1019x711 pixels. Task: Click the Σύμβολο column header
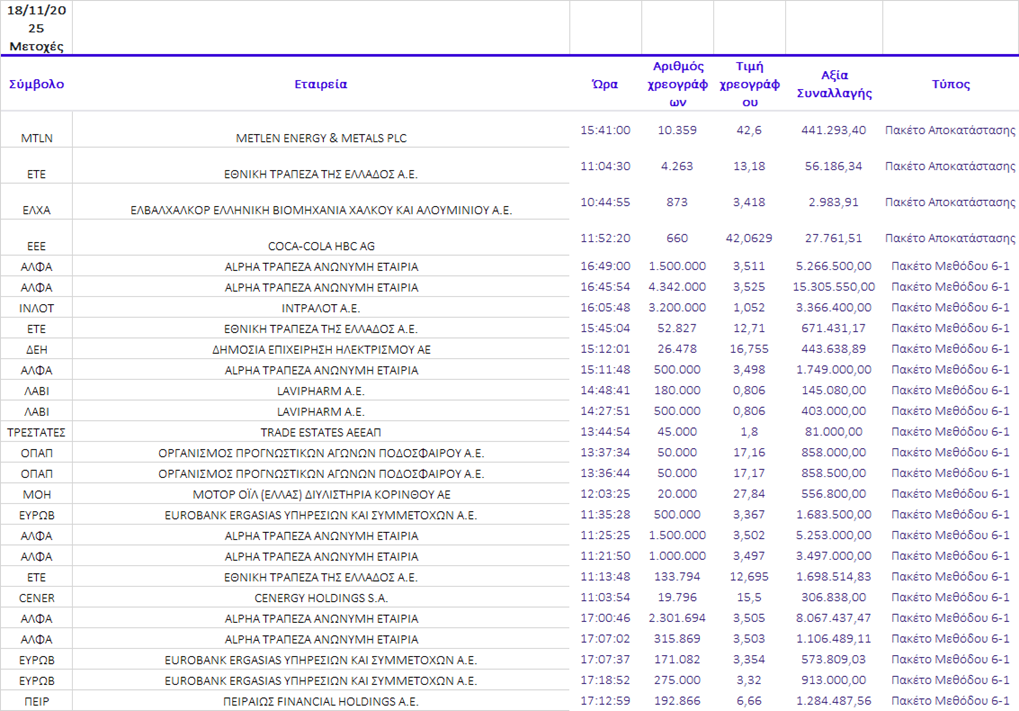click(36, 84)
